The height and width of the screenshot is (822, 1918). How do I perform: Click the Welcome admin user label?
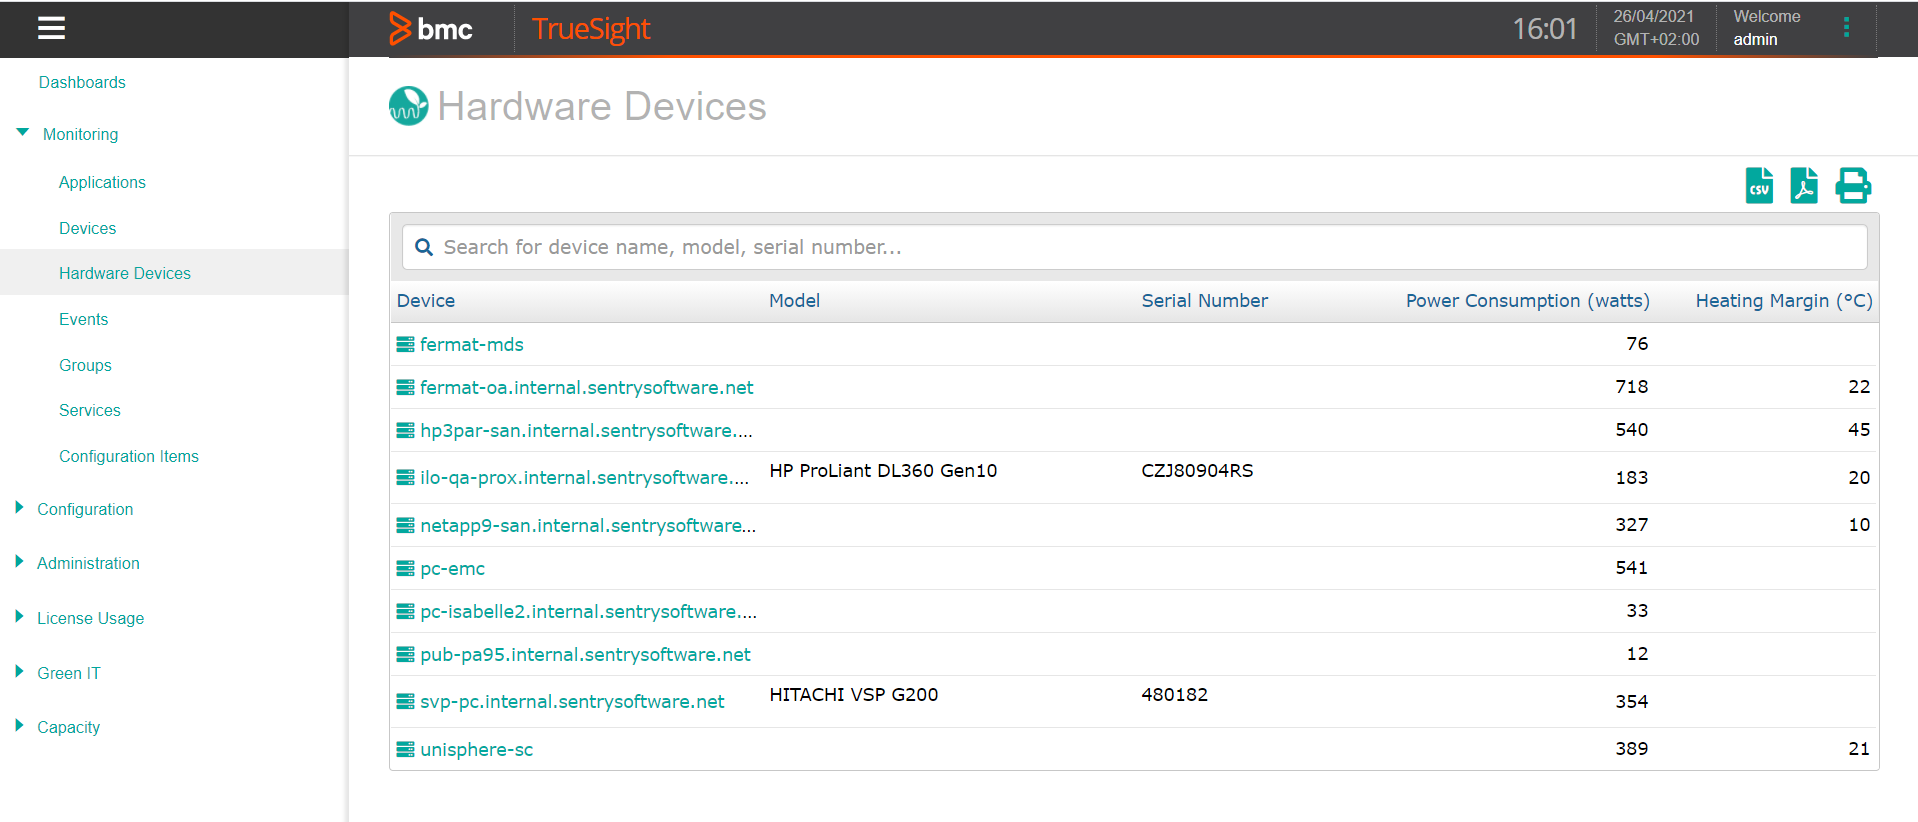pyautogui.click(x=1767, y=28)
